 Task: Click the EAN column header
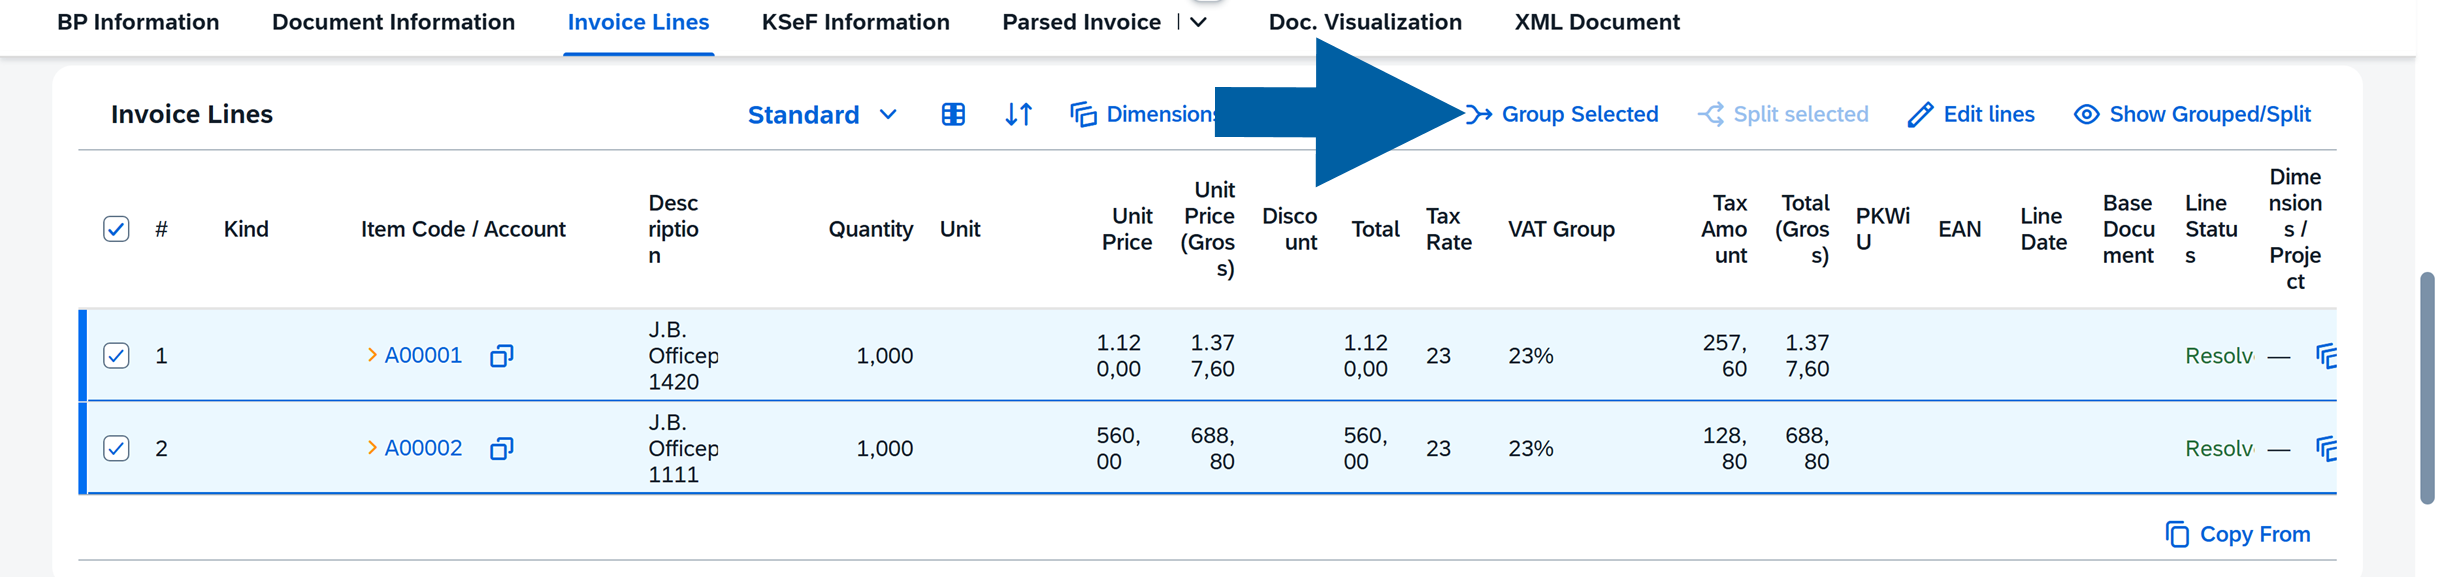pyautogui.click(x=1959, y=230)
